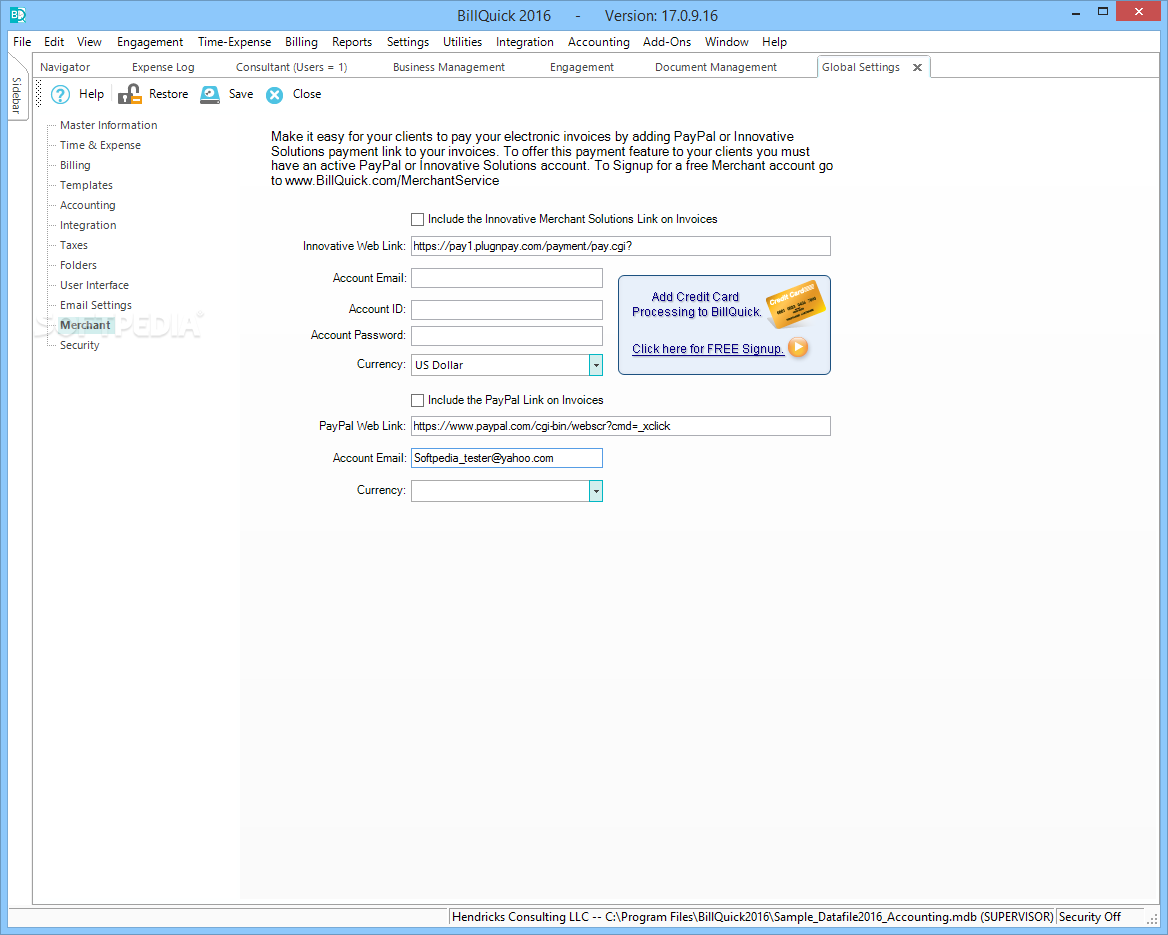Click the Save toolbar label
This screenshot has width=1168, height=935.
click(x=241, y=94)
